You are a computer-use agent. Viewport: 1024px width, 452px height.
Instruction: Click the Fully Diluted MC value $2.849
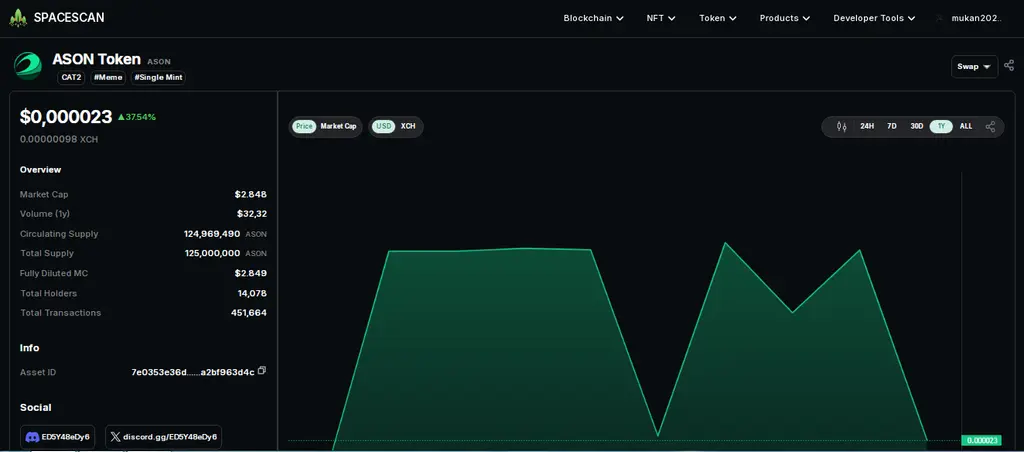click(x=251, y=273)
